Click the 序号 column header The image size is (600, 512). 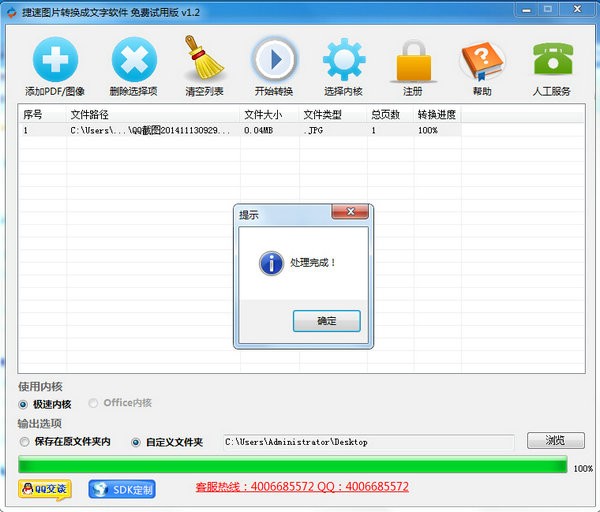pos(42,114)
